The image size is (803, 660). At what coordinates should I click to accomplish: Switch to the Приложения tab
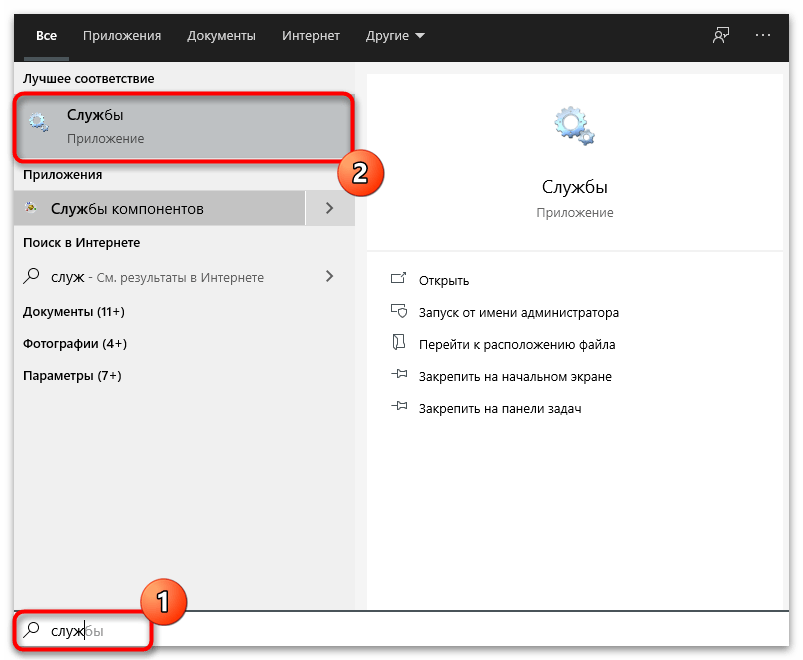coord(122,36)
